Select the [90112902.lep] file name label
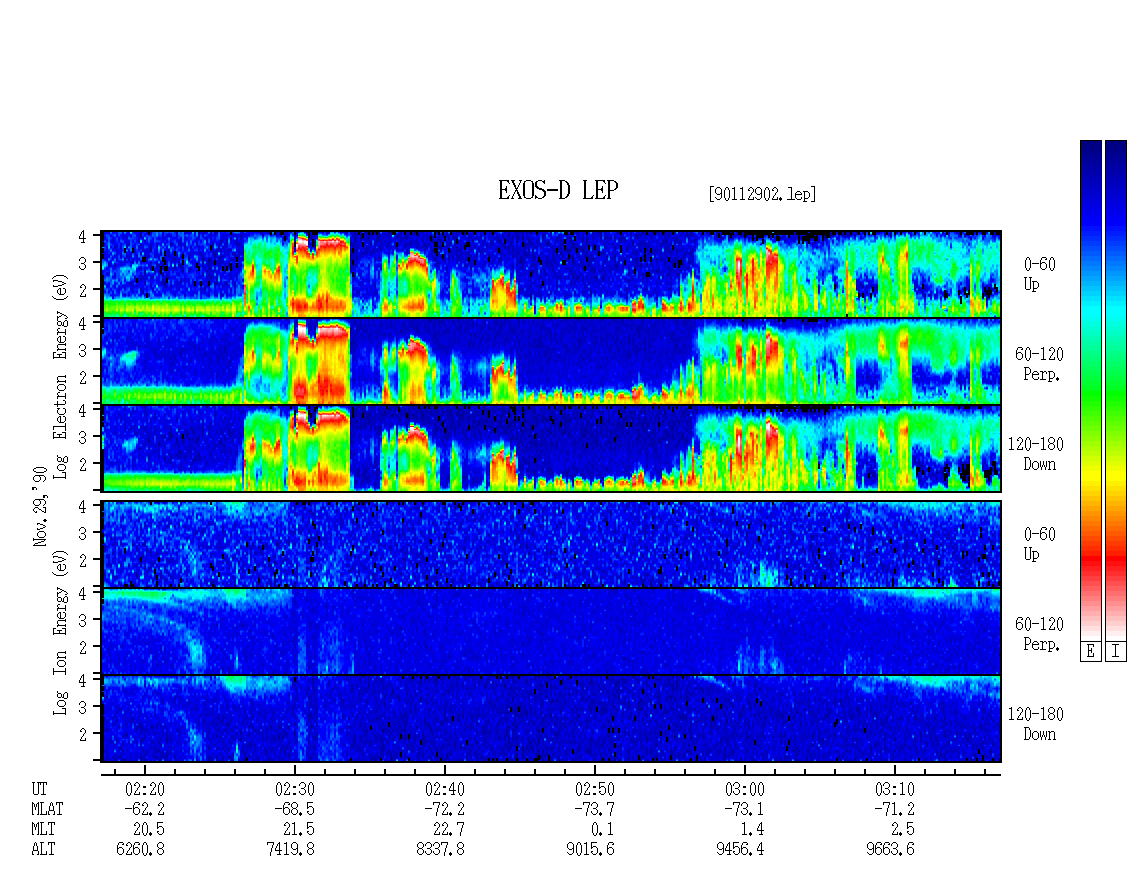 [762, 194]
